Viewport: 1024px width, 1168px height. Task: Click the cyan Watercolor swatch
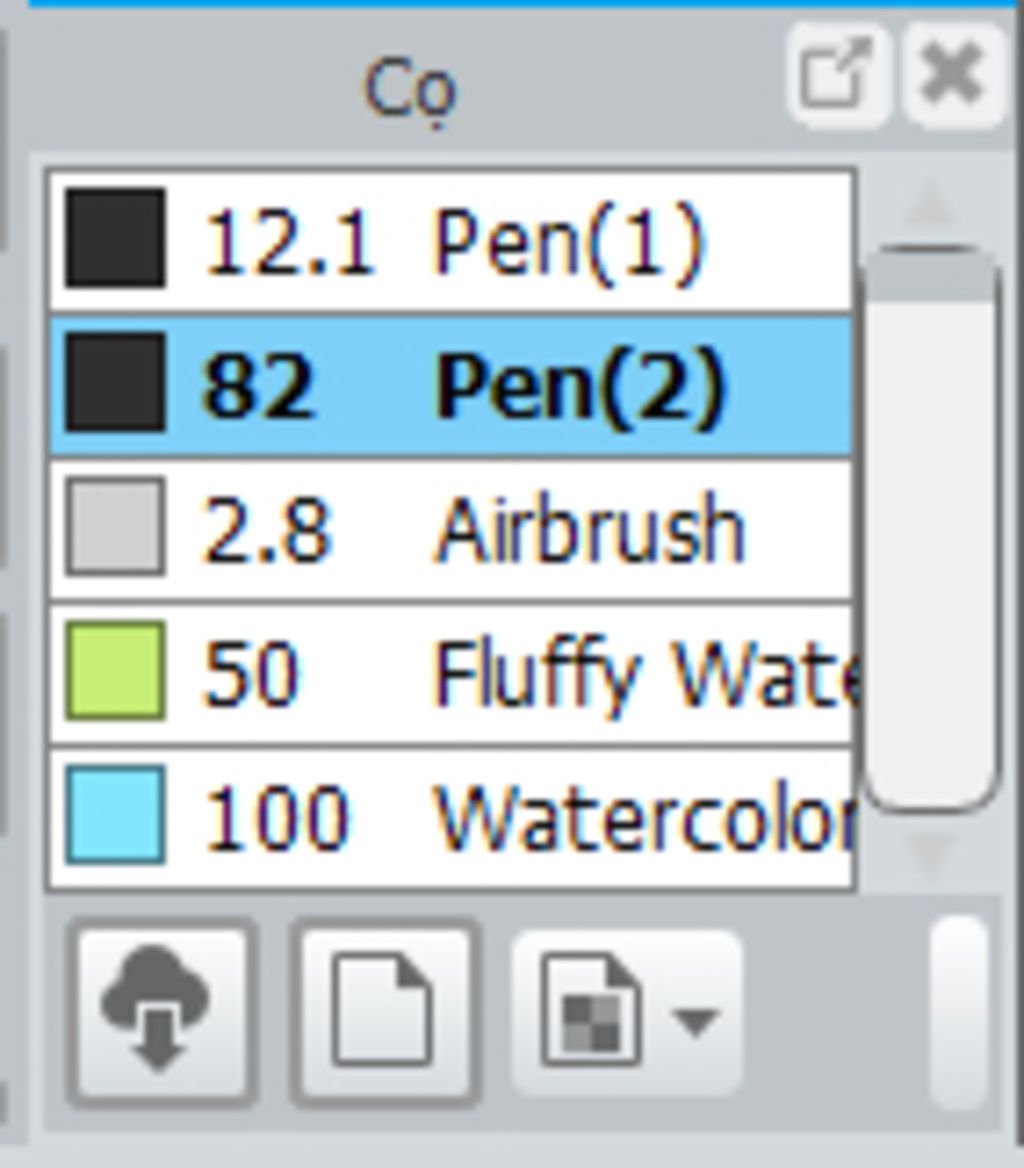click(x=115, y=815)
